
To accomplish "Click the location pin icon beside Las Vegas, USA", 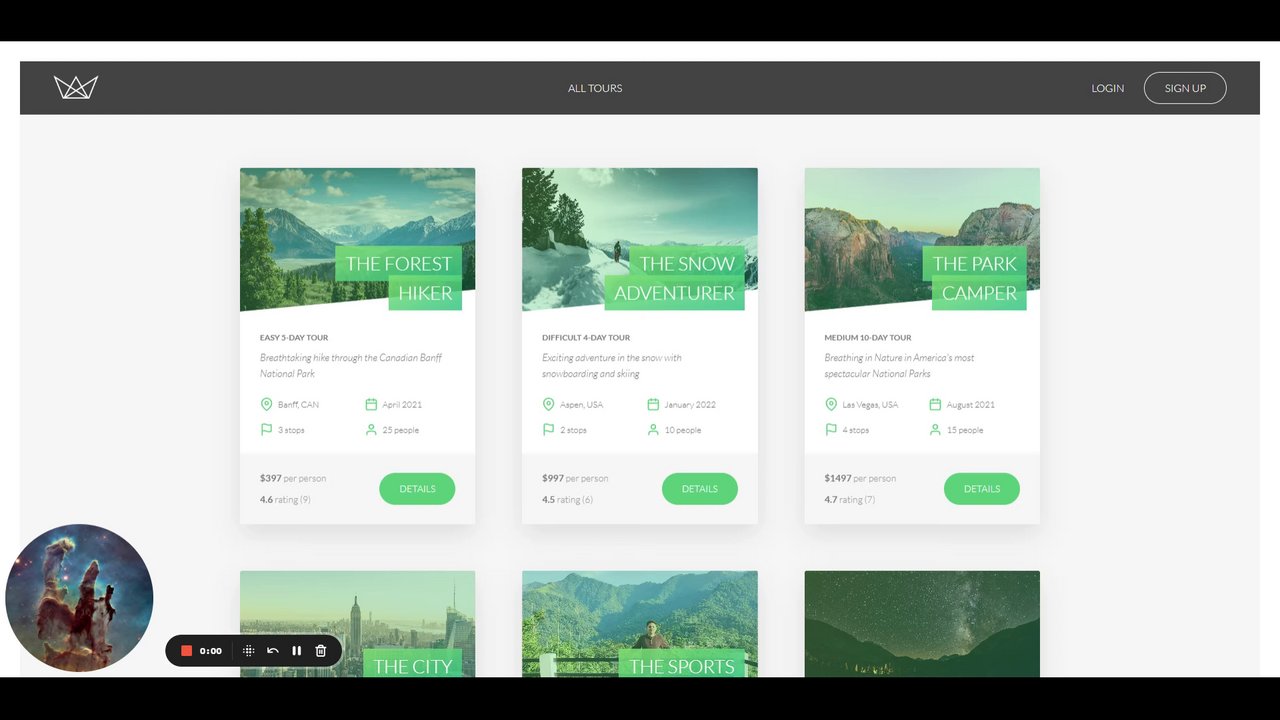I will (831, 404).
